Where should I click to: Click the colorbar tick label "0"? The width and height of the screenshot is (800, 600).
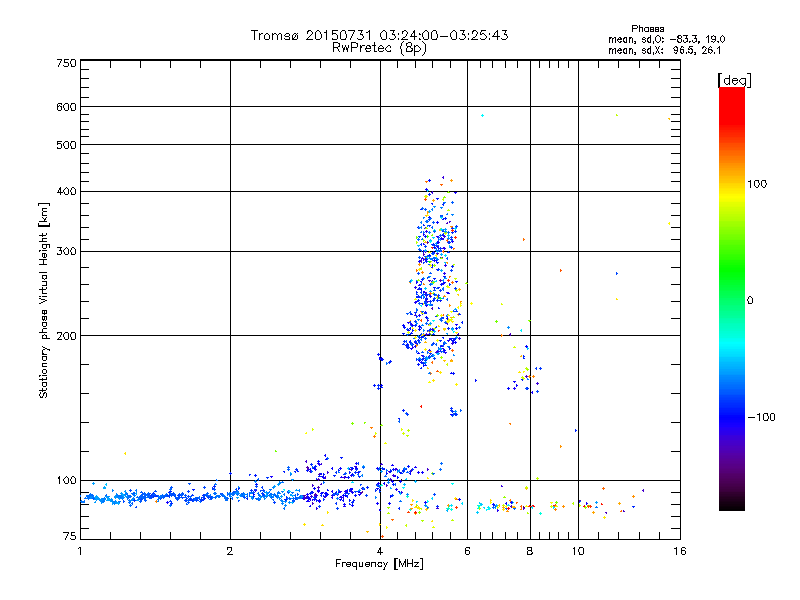click(x=749, y=301)
